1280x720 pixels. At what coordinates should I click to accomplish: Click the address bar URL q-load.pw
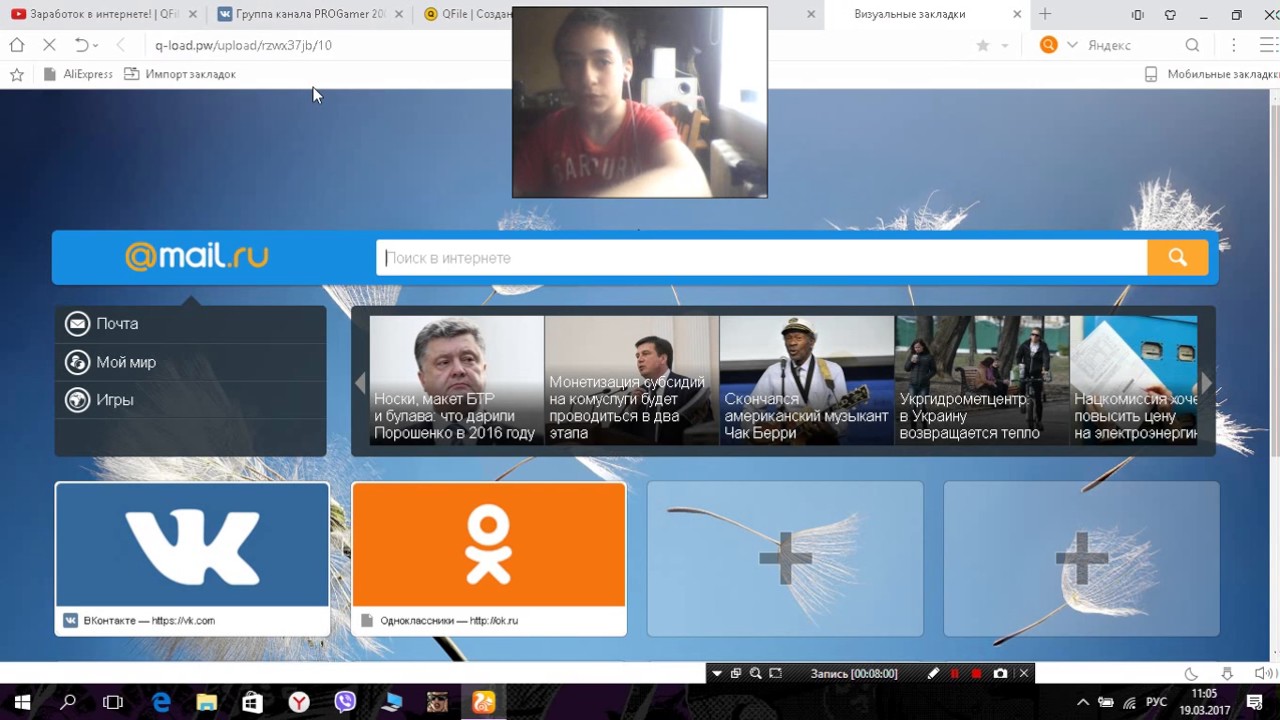click(x=243, y=45)
